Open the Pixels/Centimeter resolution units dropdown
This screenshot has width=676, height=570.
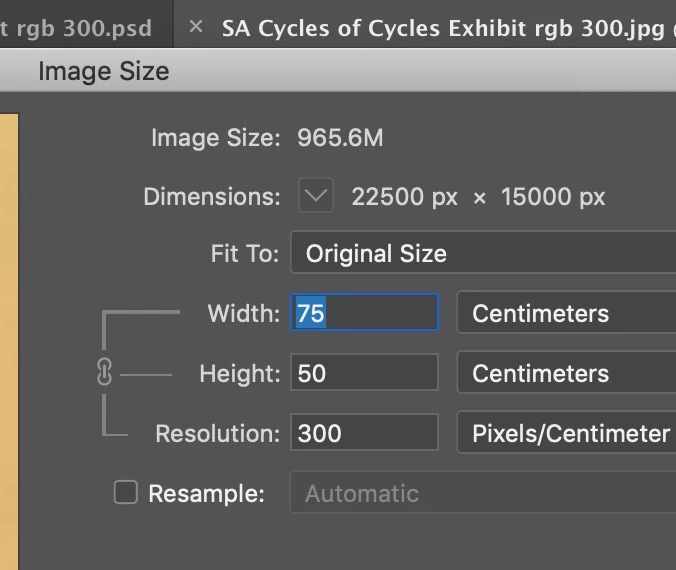(x=566, y=433)
